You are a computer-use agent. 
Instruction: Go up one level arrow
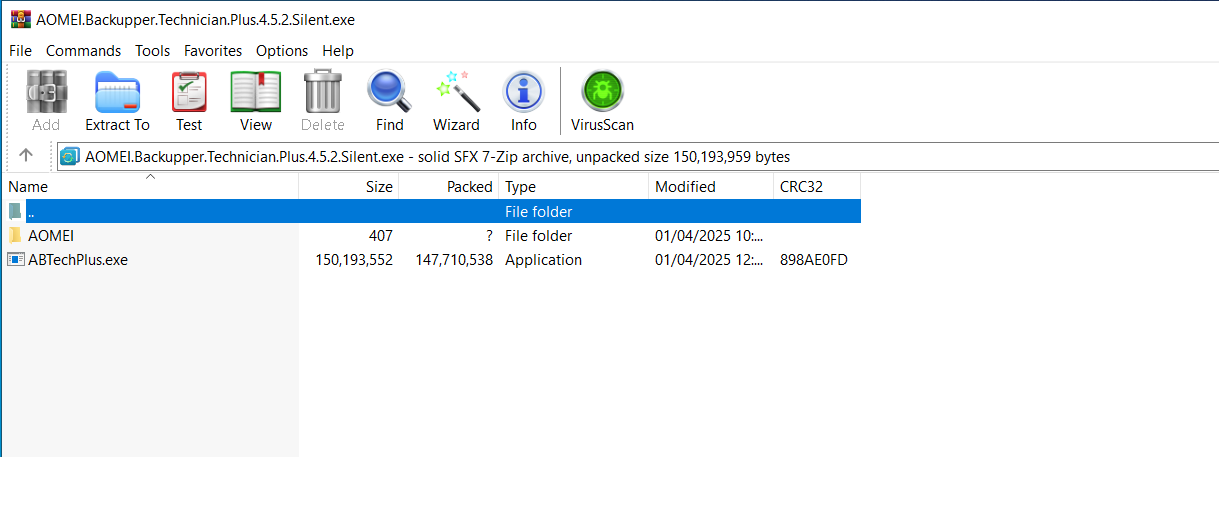pyautogui.click(x=26, y=156)
